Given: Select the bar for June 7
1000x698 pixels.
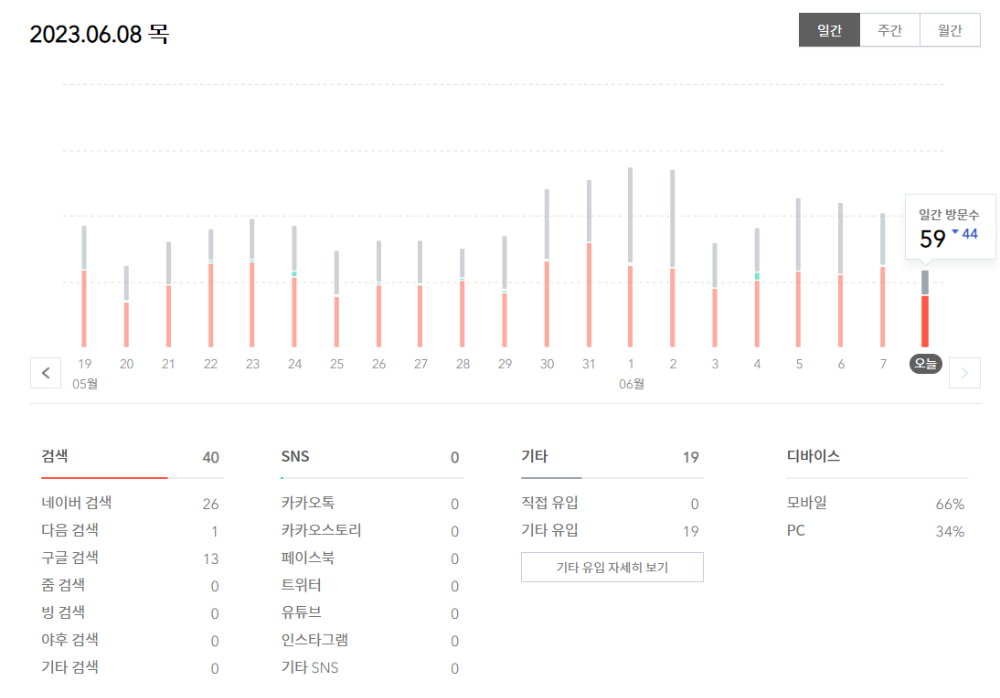Looking at the screenshot, I should click(x=883, y=280).
